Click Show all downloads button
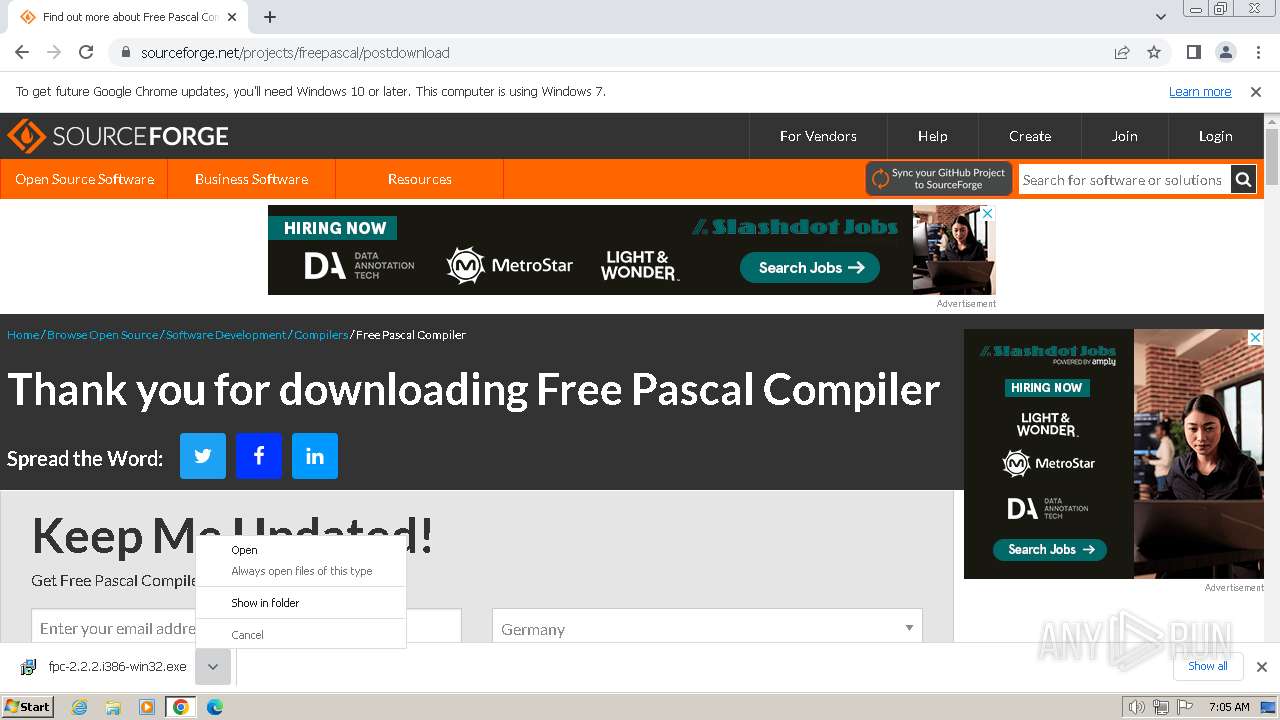The image size is (1280, 720). coord(1208,666)
